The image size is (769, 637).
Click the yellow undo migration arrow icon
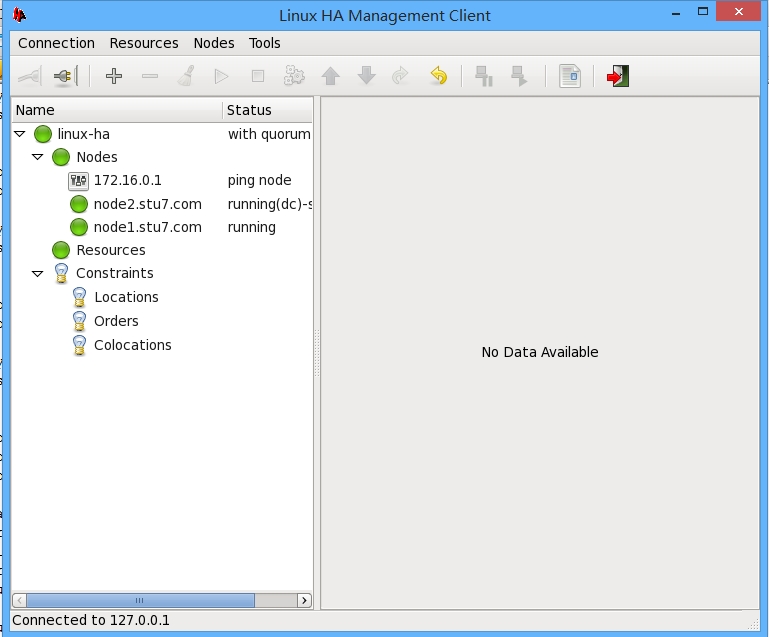[x=438, y=76]
